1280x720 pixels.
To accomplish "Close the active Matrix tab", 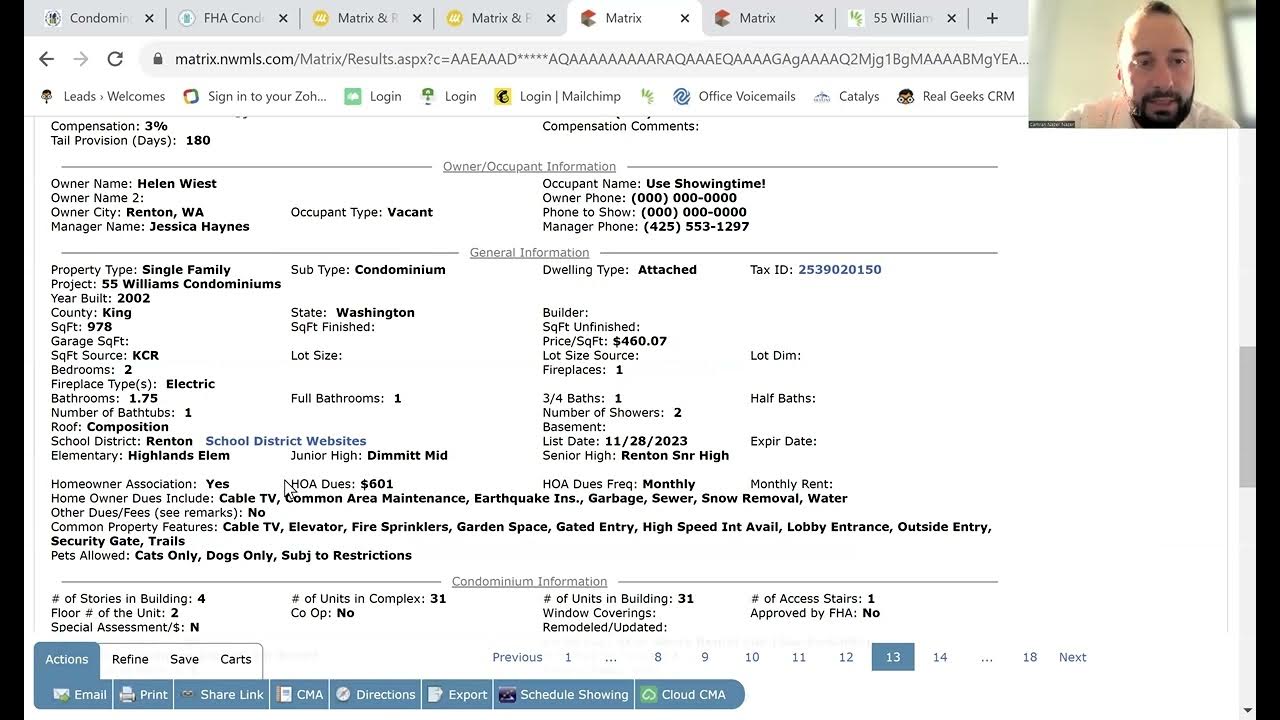I will pyautogui.click(x=685, y=18).
